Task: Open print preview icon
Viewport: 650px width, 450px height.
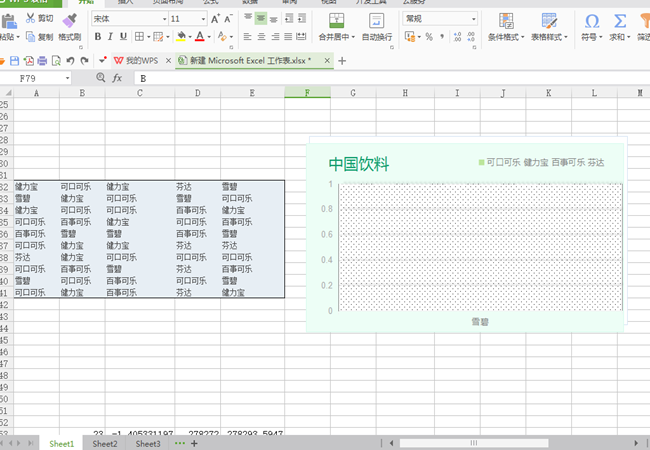Action: point(56,61)
